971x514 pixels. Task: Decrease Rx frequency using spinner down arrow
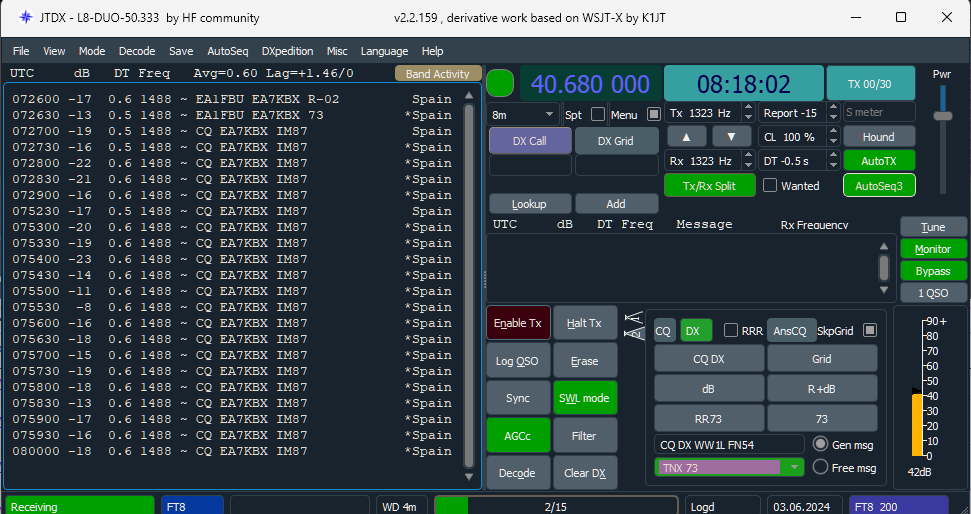[748, 165]
